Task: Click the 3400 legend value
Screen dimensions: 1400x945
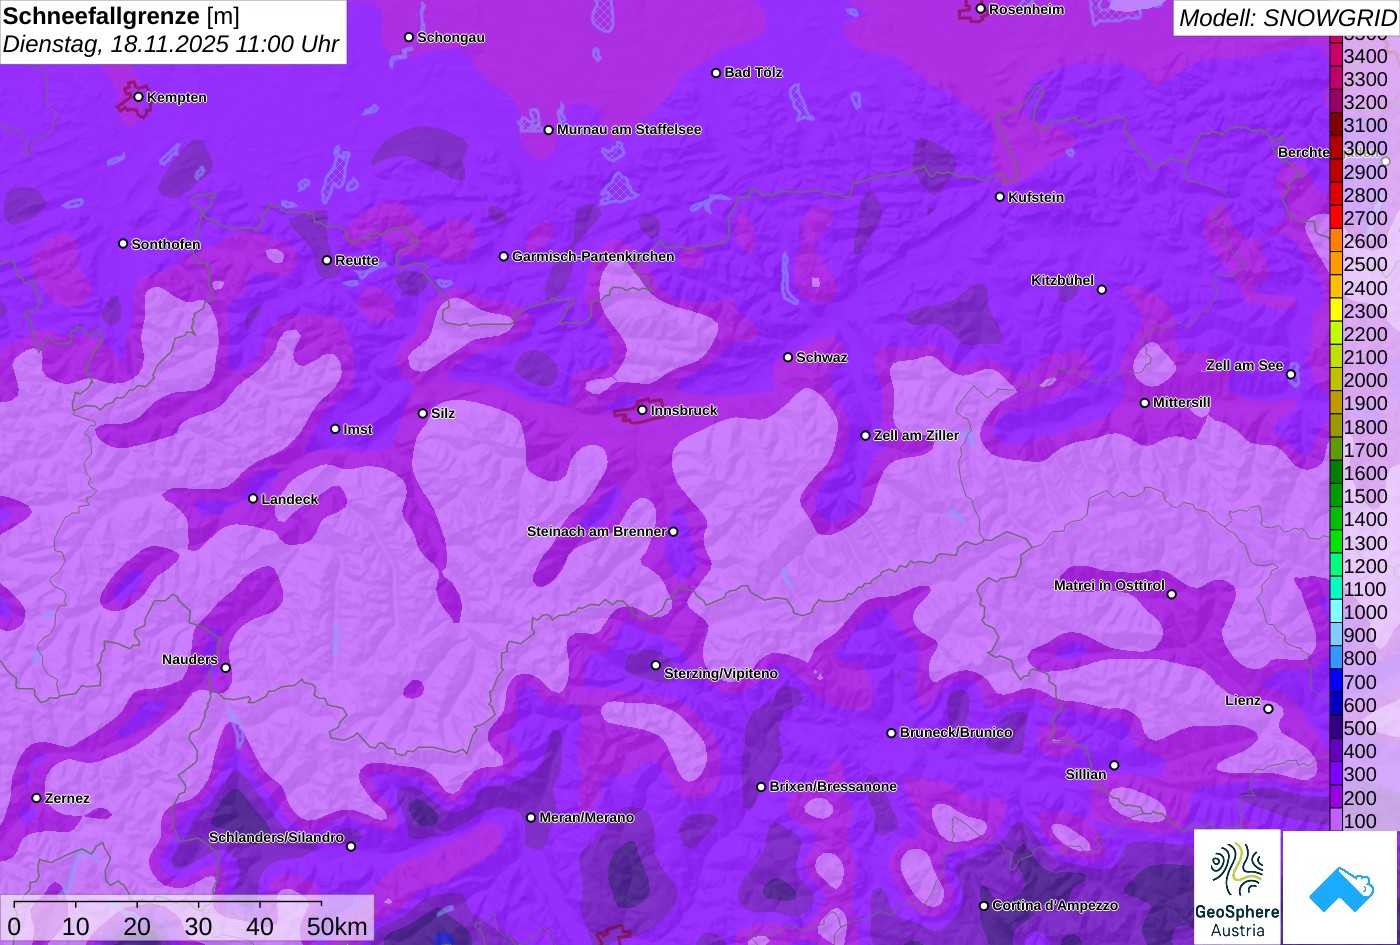Action: 1366,56
